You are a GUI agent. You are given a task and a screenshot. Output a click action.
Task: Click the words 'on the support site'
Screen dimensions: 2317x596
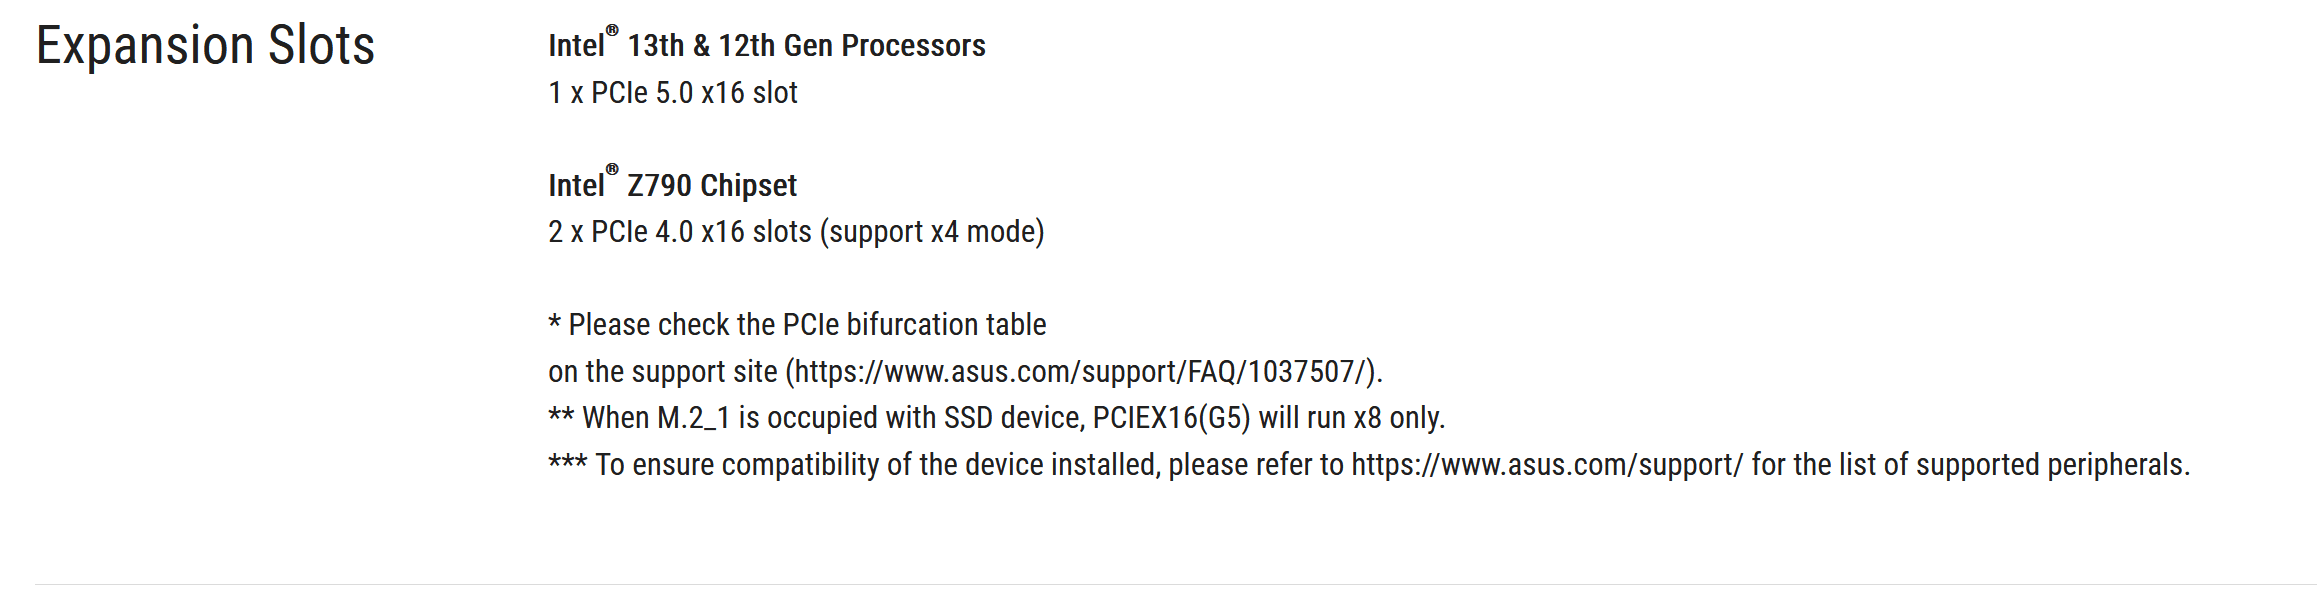point(662,372)
